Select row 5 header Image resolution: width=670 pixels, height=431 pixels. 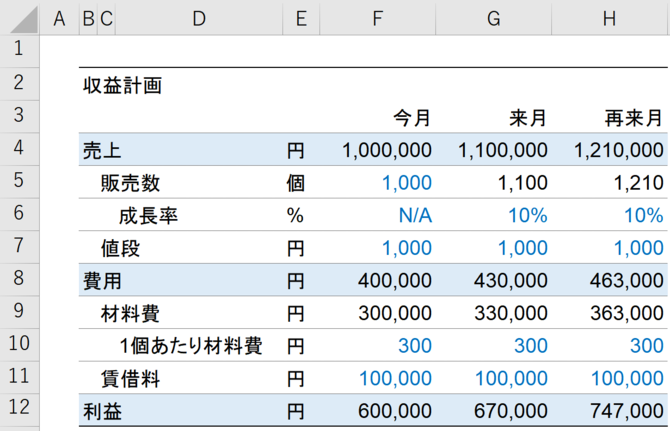click(x=19, y=182)
